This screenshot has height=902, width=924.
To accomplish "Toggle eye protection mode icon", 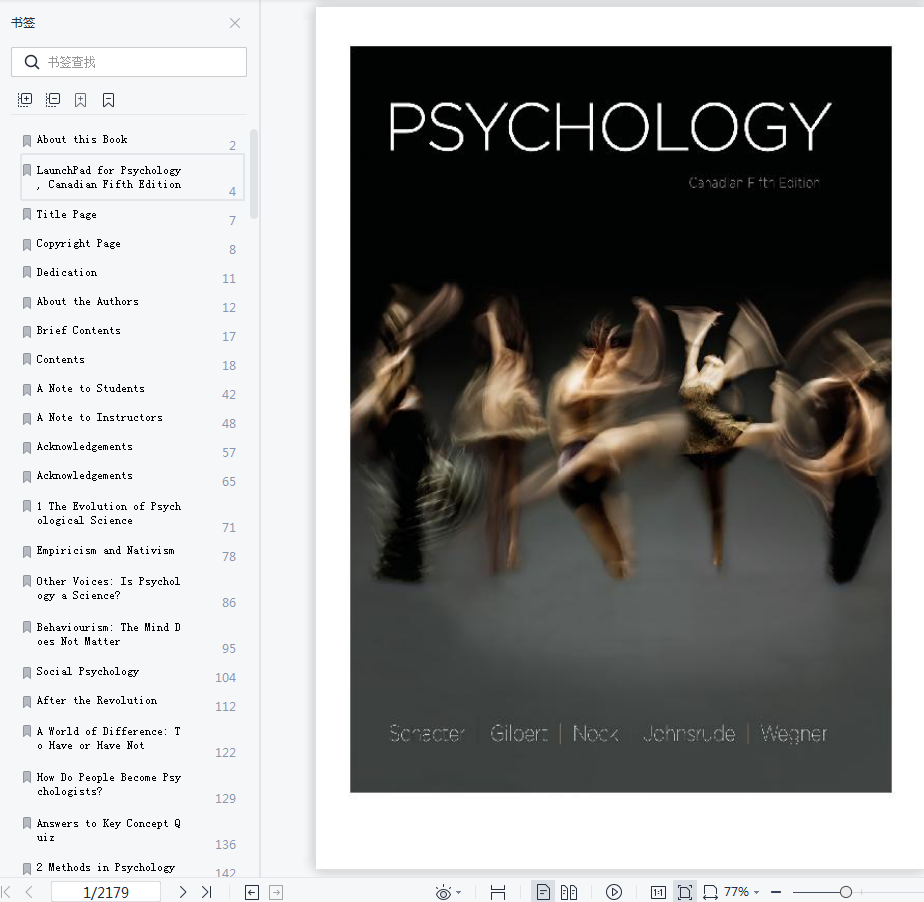I will 443,893.
